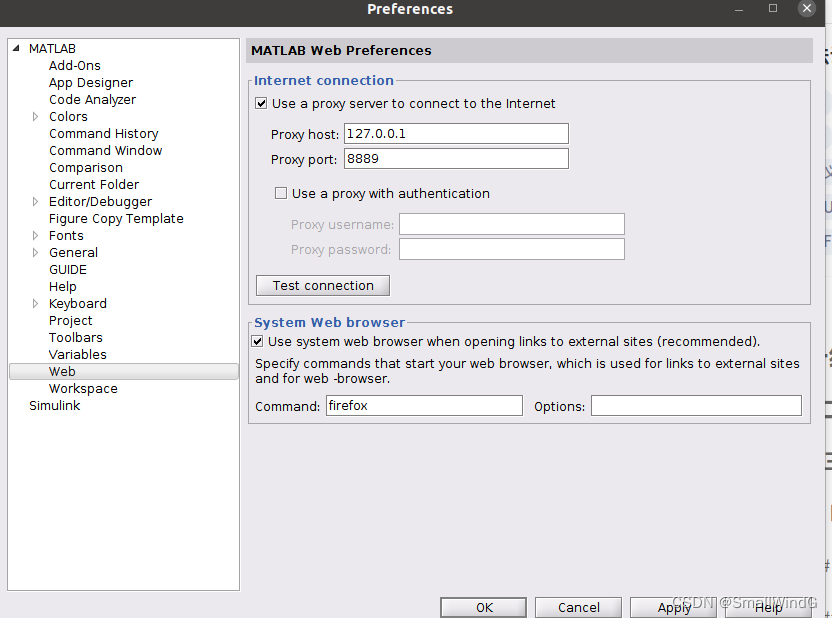Viewport: 832px width, 618px height.
Task: Open Code Analyzer preferences
Action: [92, 100]
